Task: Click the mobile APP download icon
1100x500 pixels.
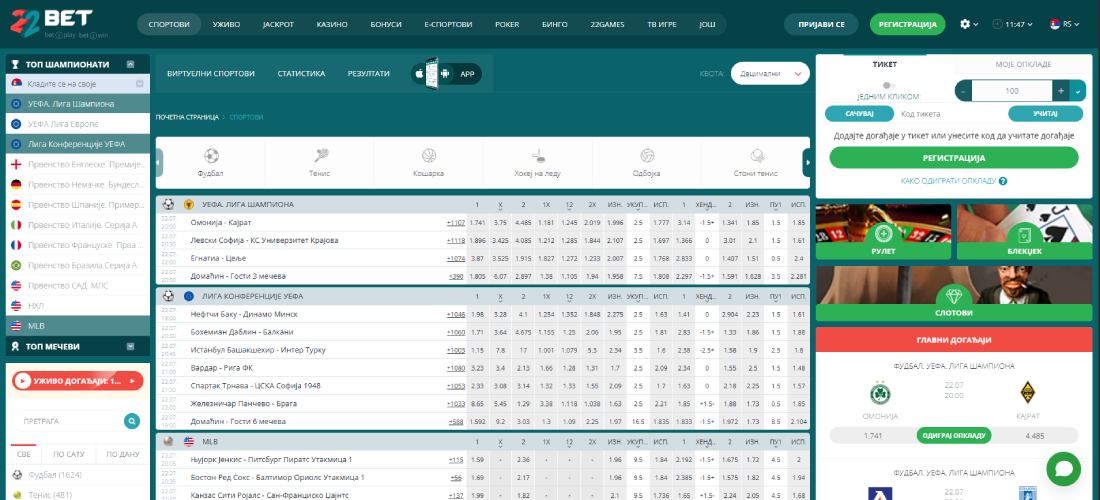Action: tap(446, 74)
